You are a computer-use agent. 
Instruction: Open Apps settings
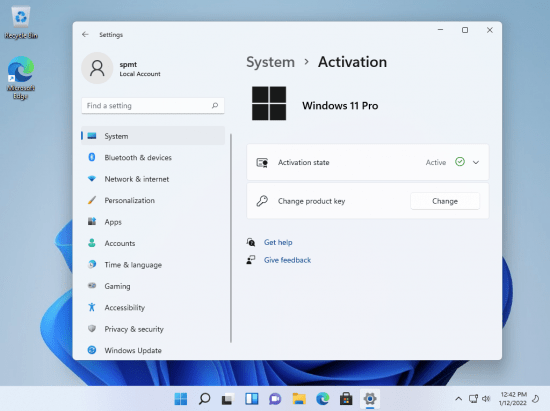(153, 222)
